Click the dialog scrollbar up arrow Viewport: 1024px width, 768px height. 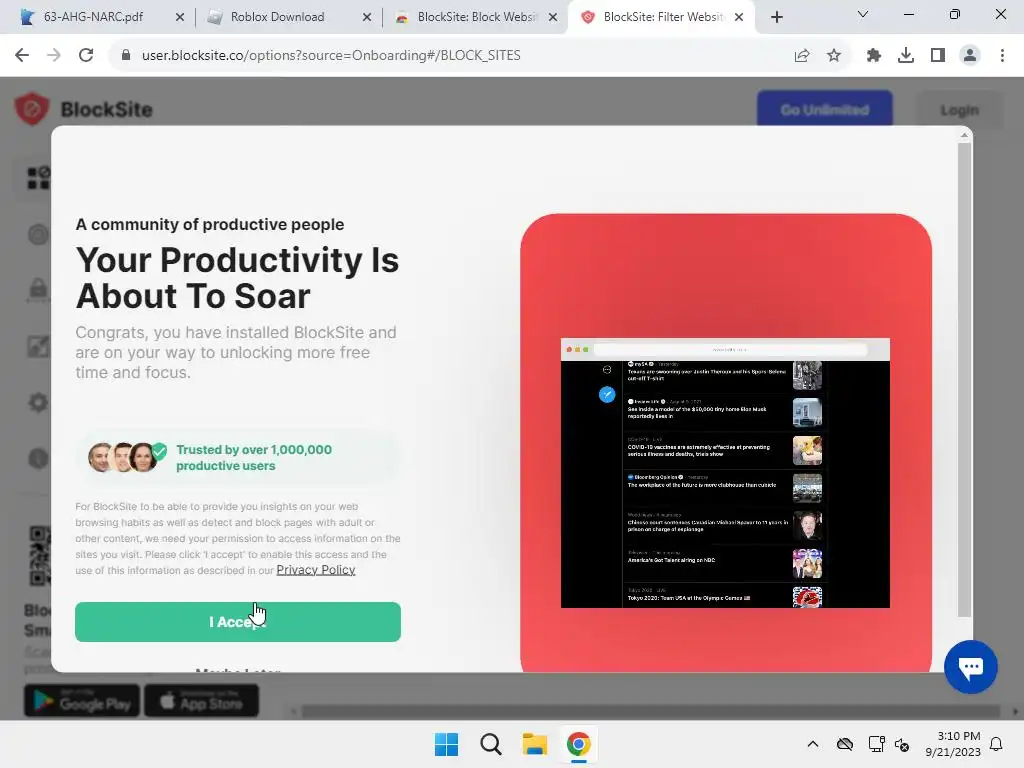[x=964, y=135]
